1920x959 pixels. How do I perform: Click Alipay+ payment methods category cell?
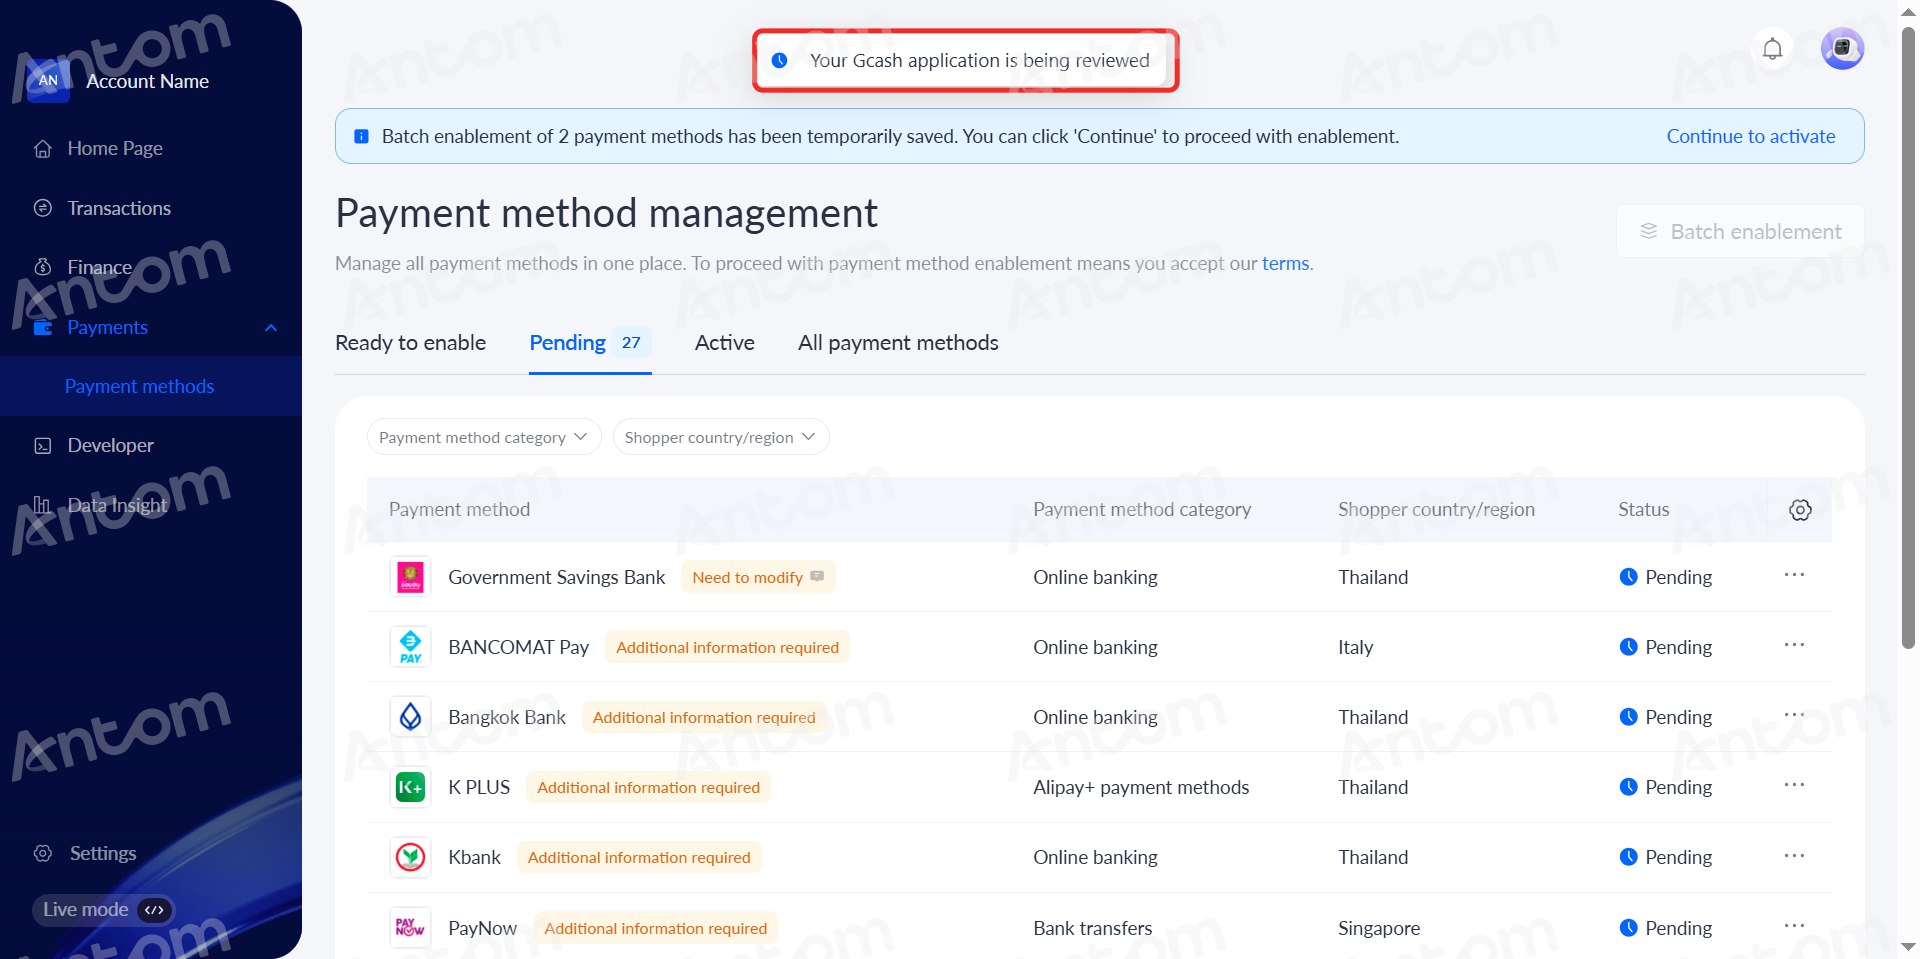pyautogui.click(x=1141, y=787)
